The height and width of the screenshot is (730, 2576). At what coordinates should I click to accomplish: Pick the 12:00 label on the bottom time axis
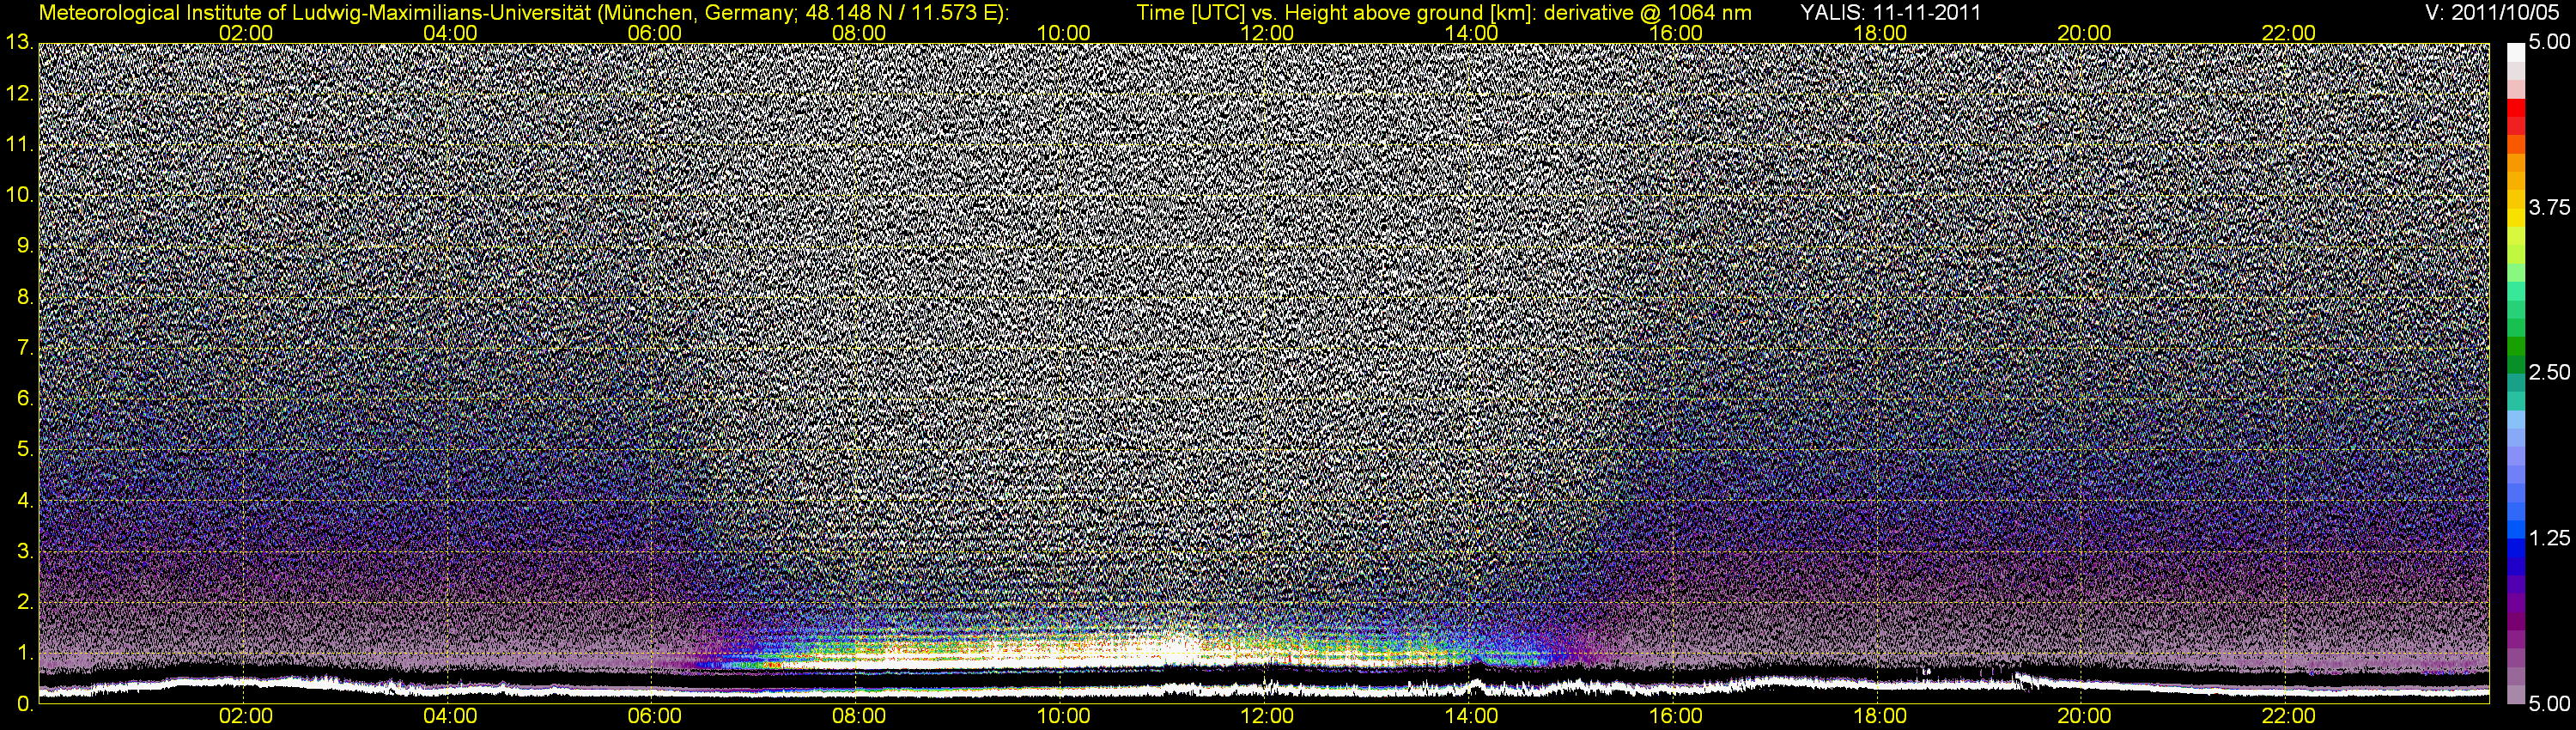[1267, 716]
